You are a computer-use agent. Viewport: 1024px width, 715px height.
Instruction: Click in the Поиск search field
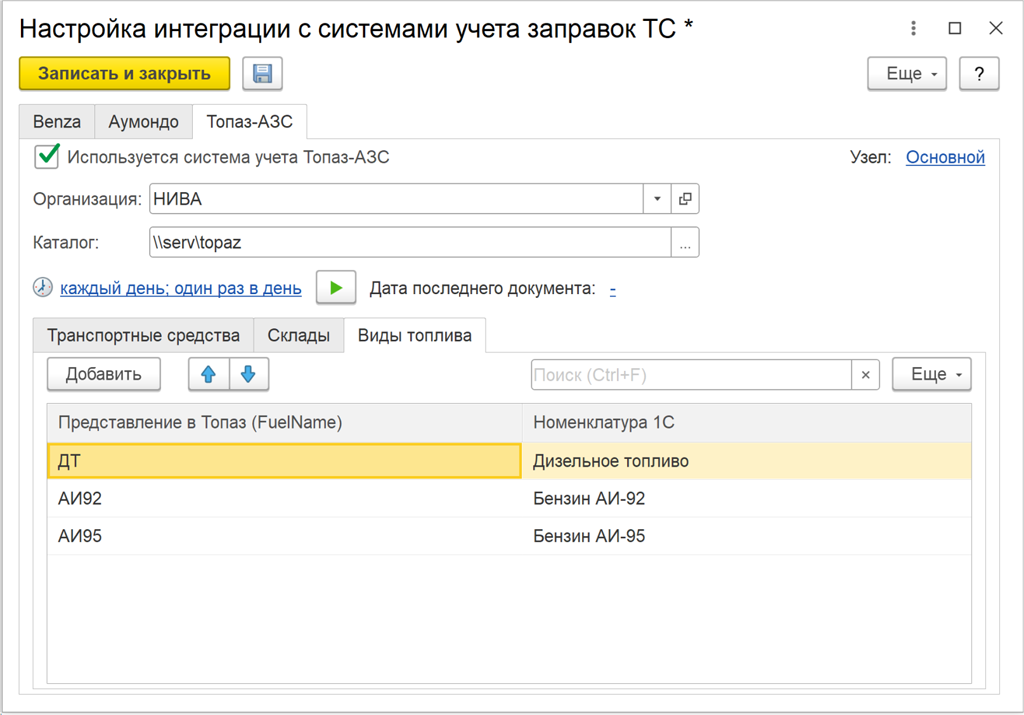click(690, 375)
